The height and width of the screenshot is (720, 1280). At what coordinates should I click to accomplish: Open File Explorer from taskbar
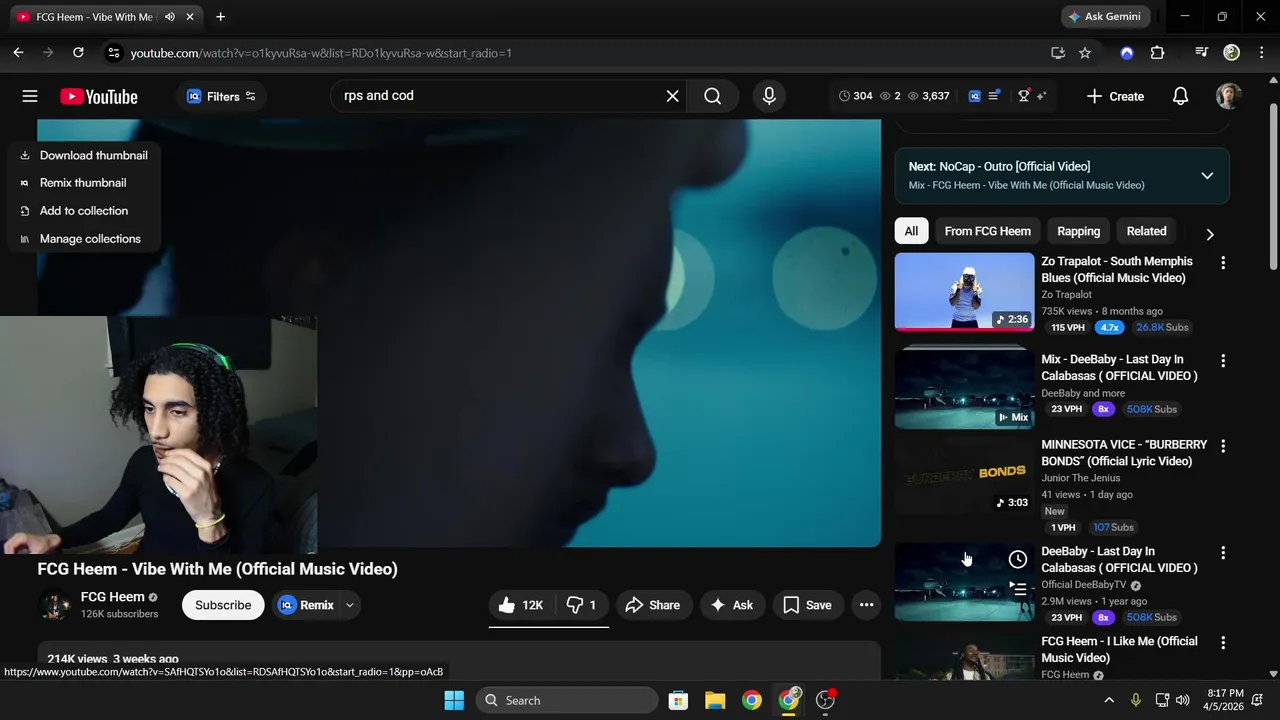coord(715,700)
